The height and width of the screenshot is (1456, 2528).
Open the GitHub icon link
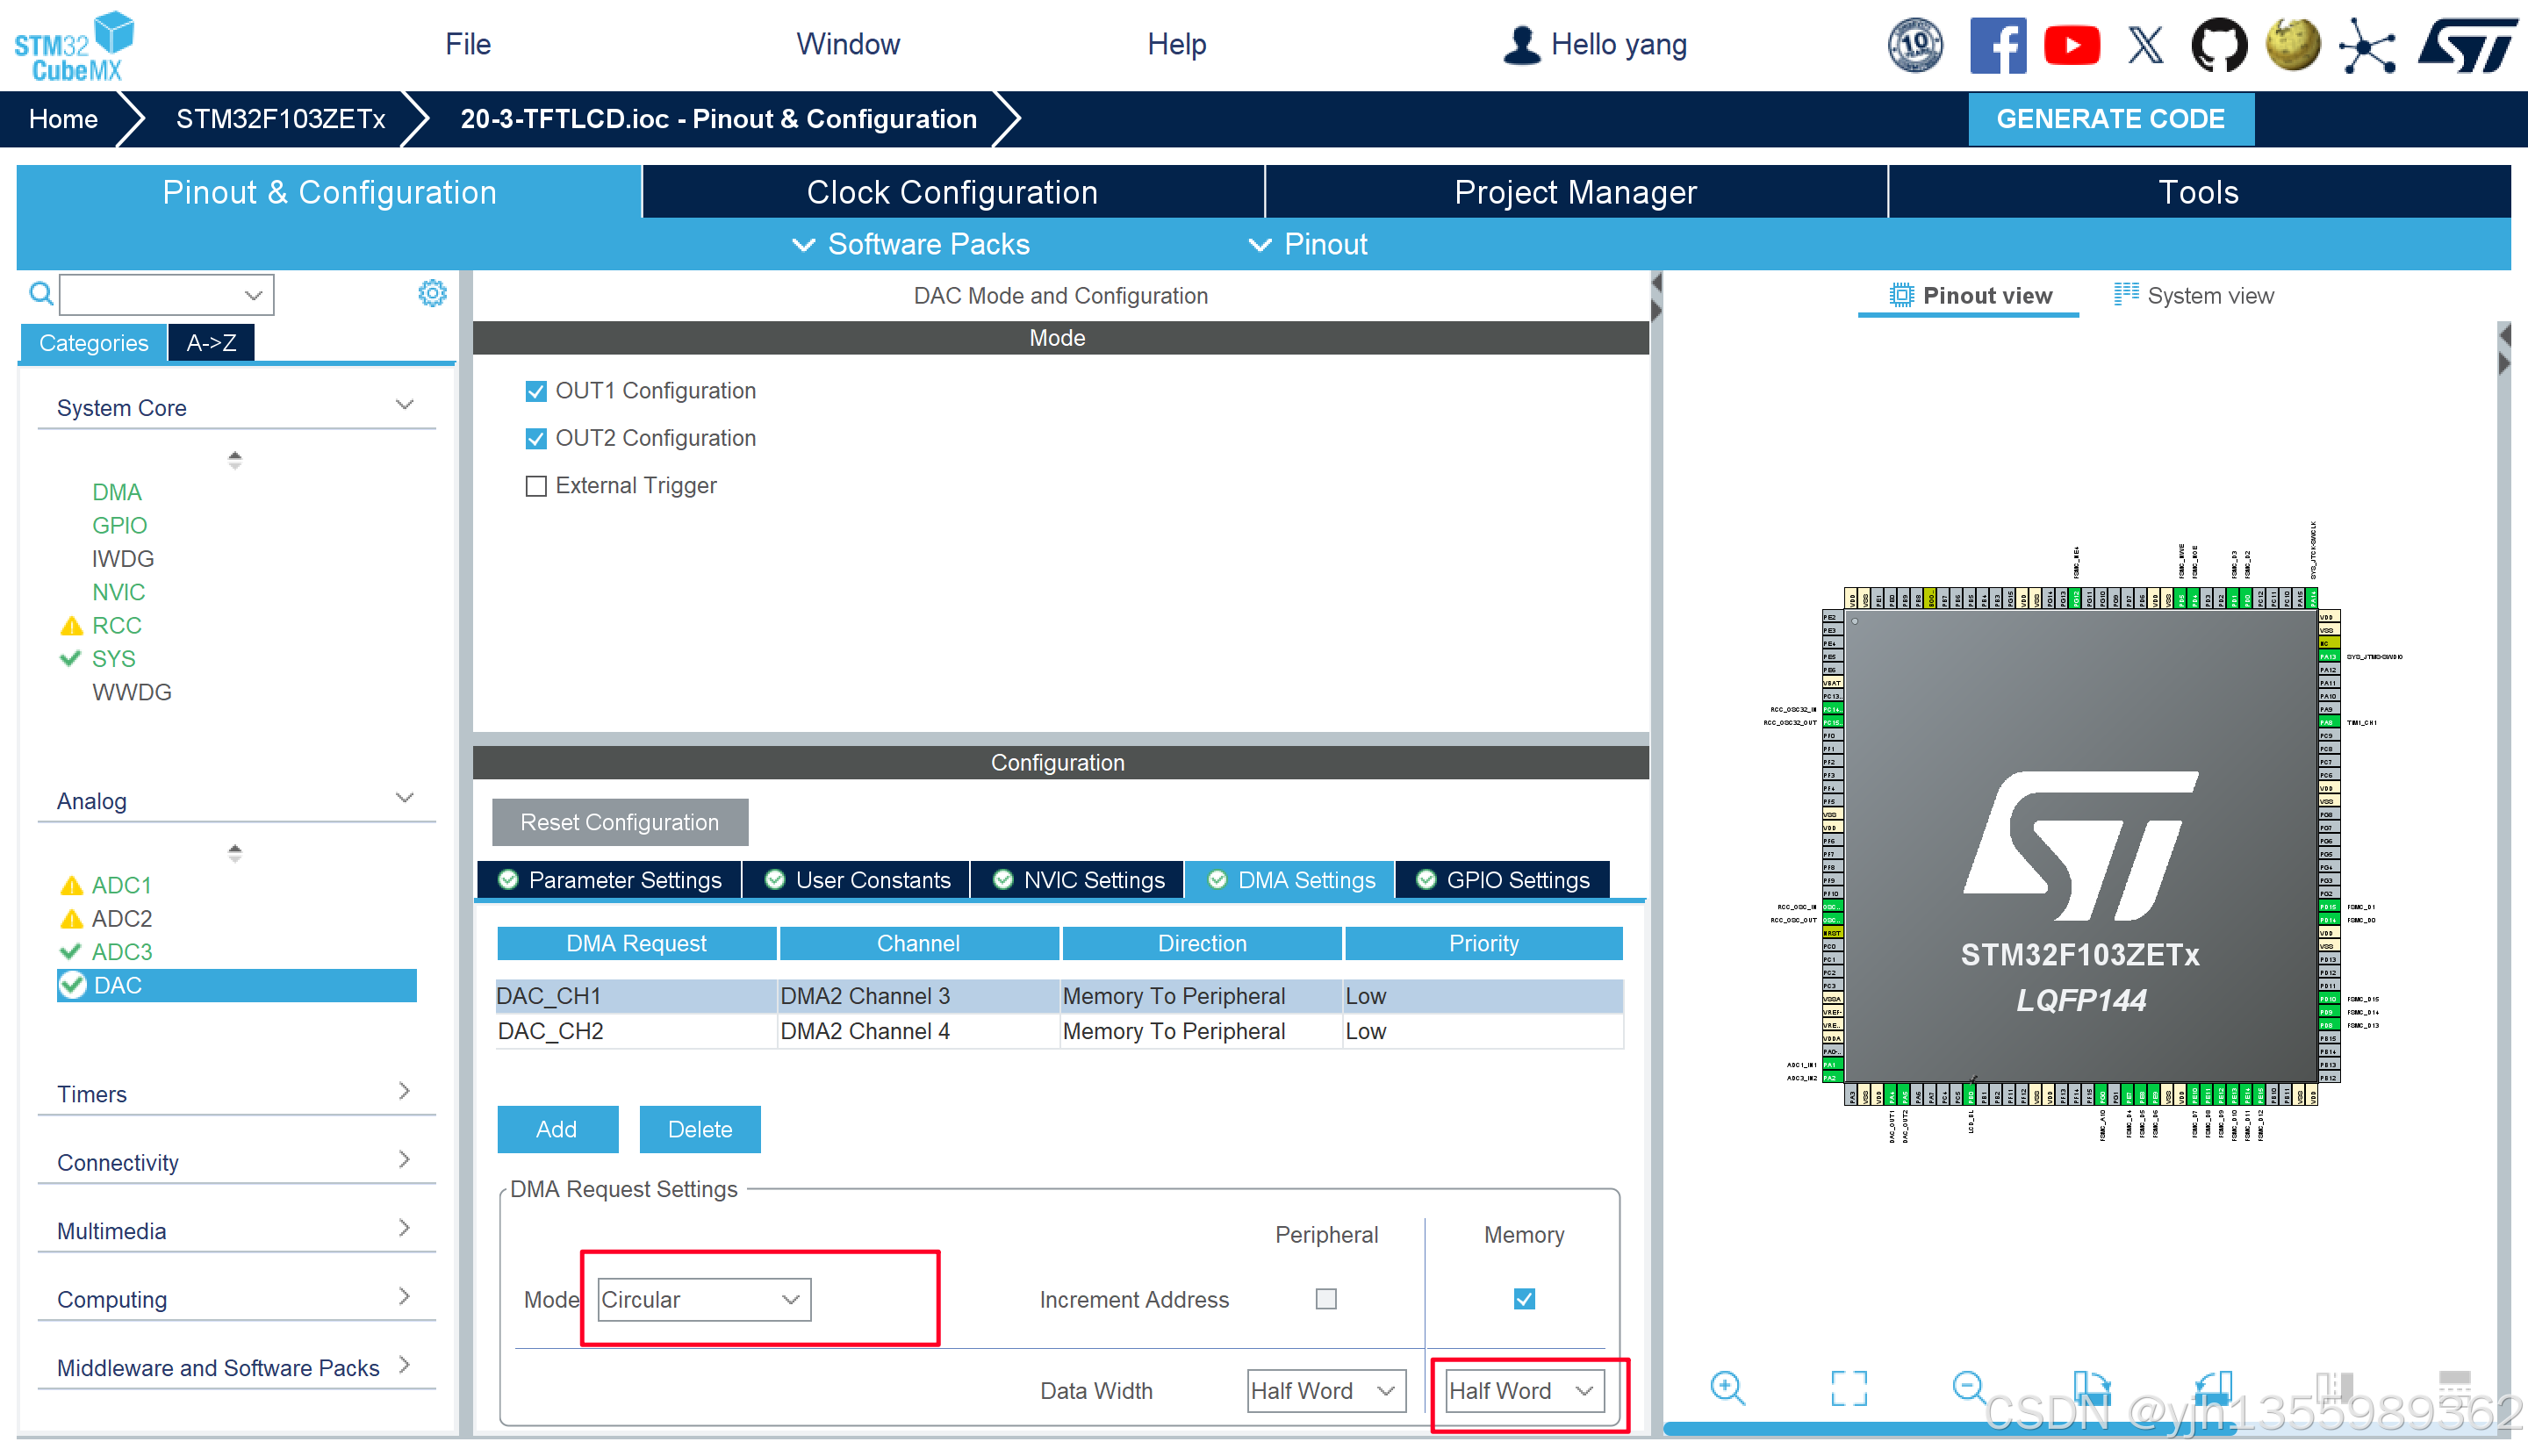click(x=2218, y=45)
